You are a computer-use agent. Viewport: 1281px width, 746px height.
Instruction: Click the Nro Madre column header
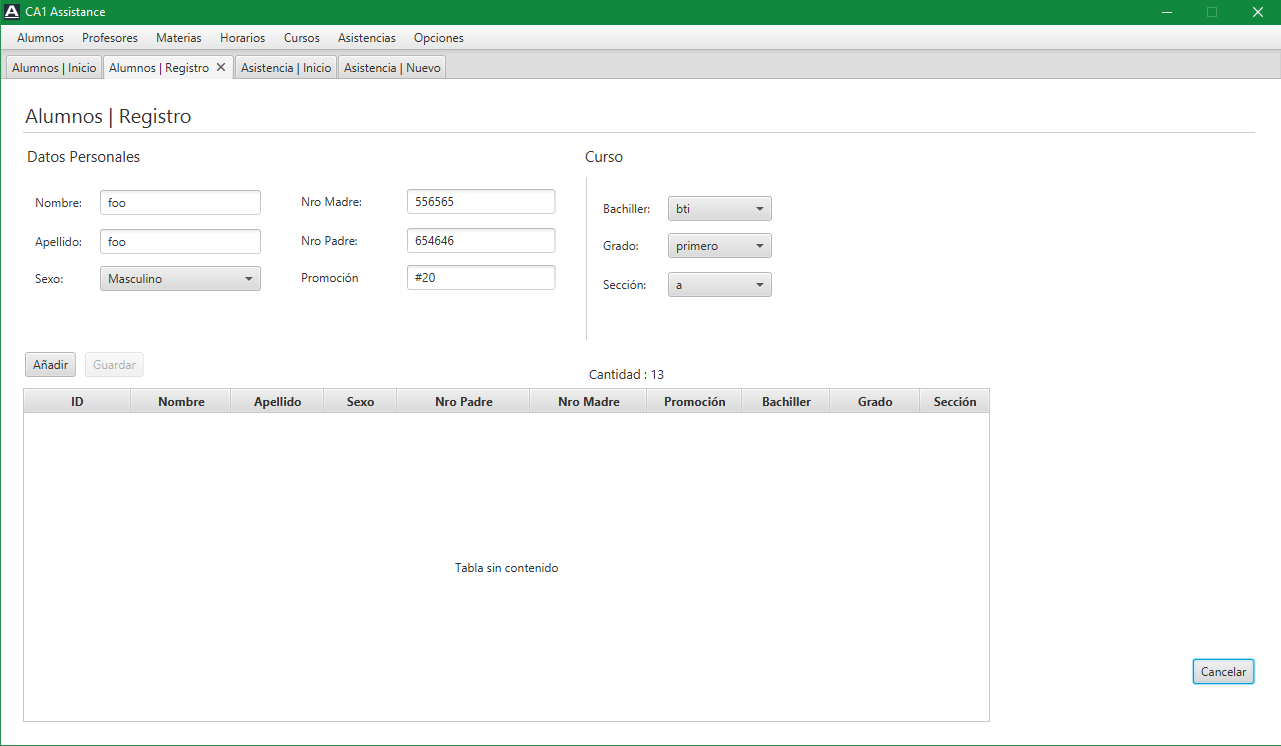588,401
